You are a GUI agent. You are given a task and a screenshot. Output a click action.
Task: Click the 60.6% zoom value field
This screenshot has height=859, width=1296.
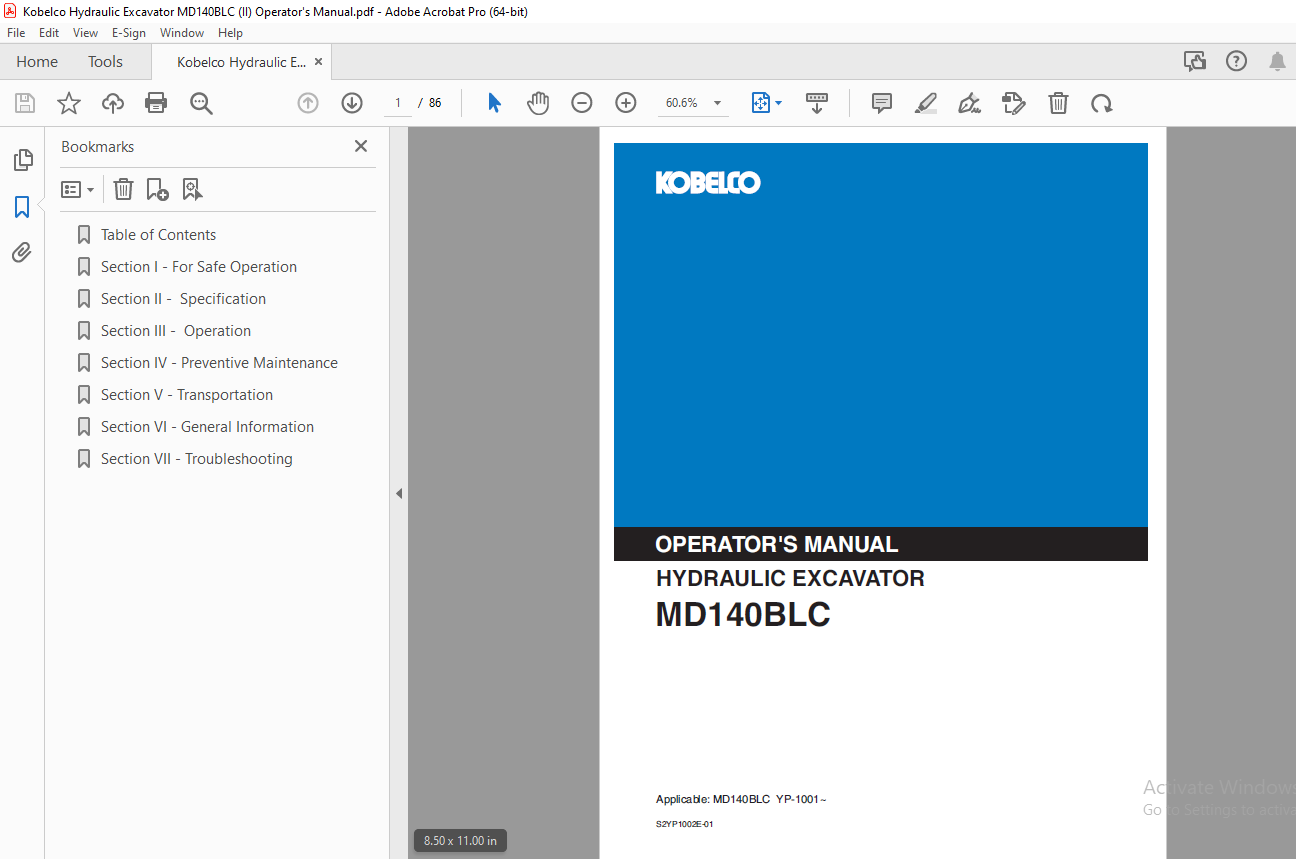pyautogui.click(x=682, y=103)
